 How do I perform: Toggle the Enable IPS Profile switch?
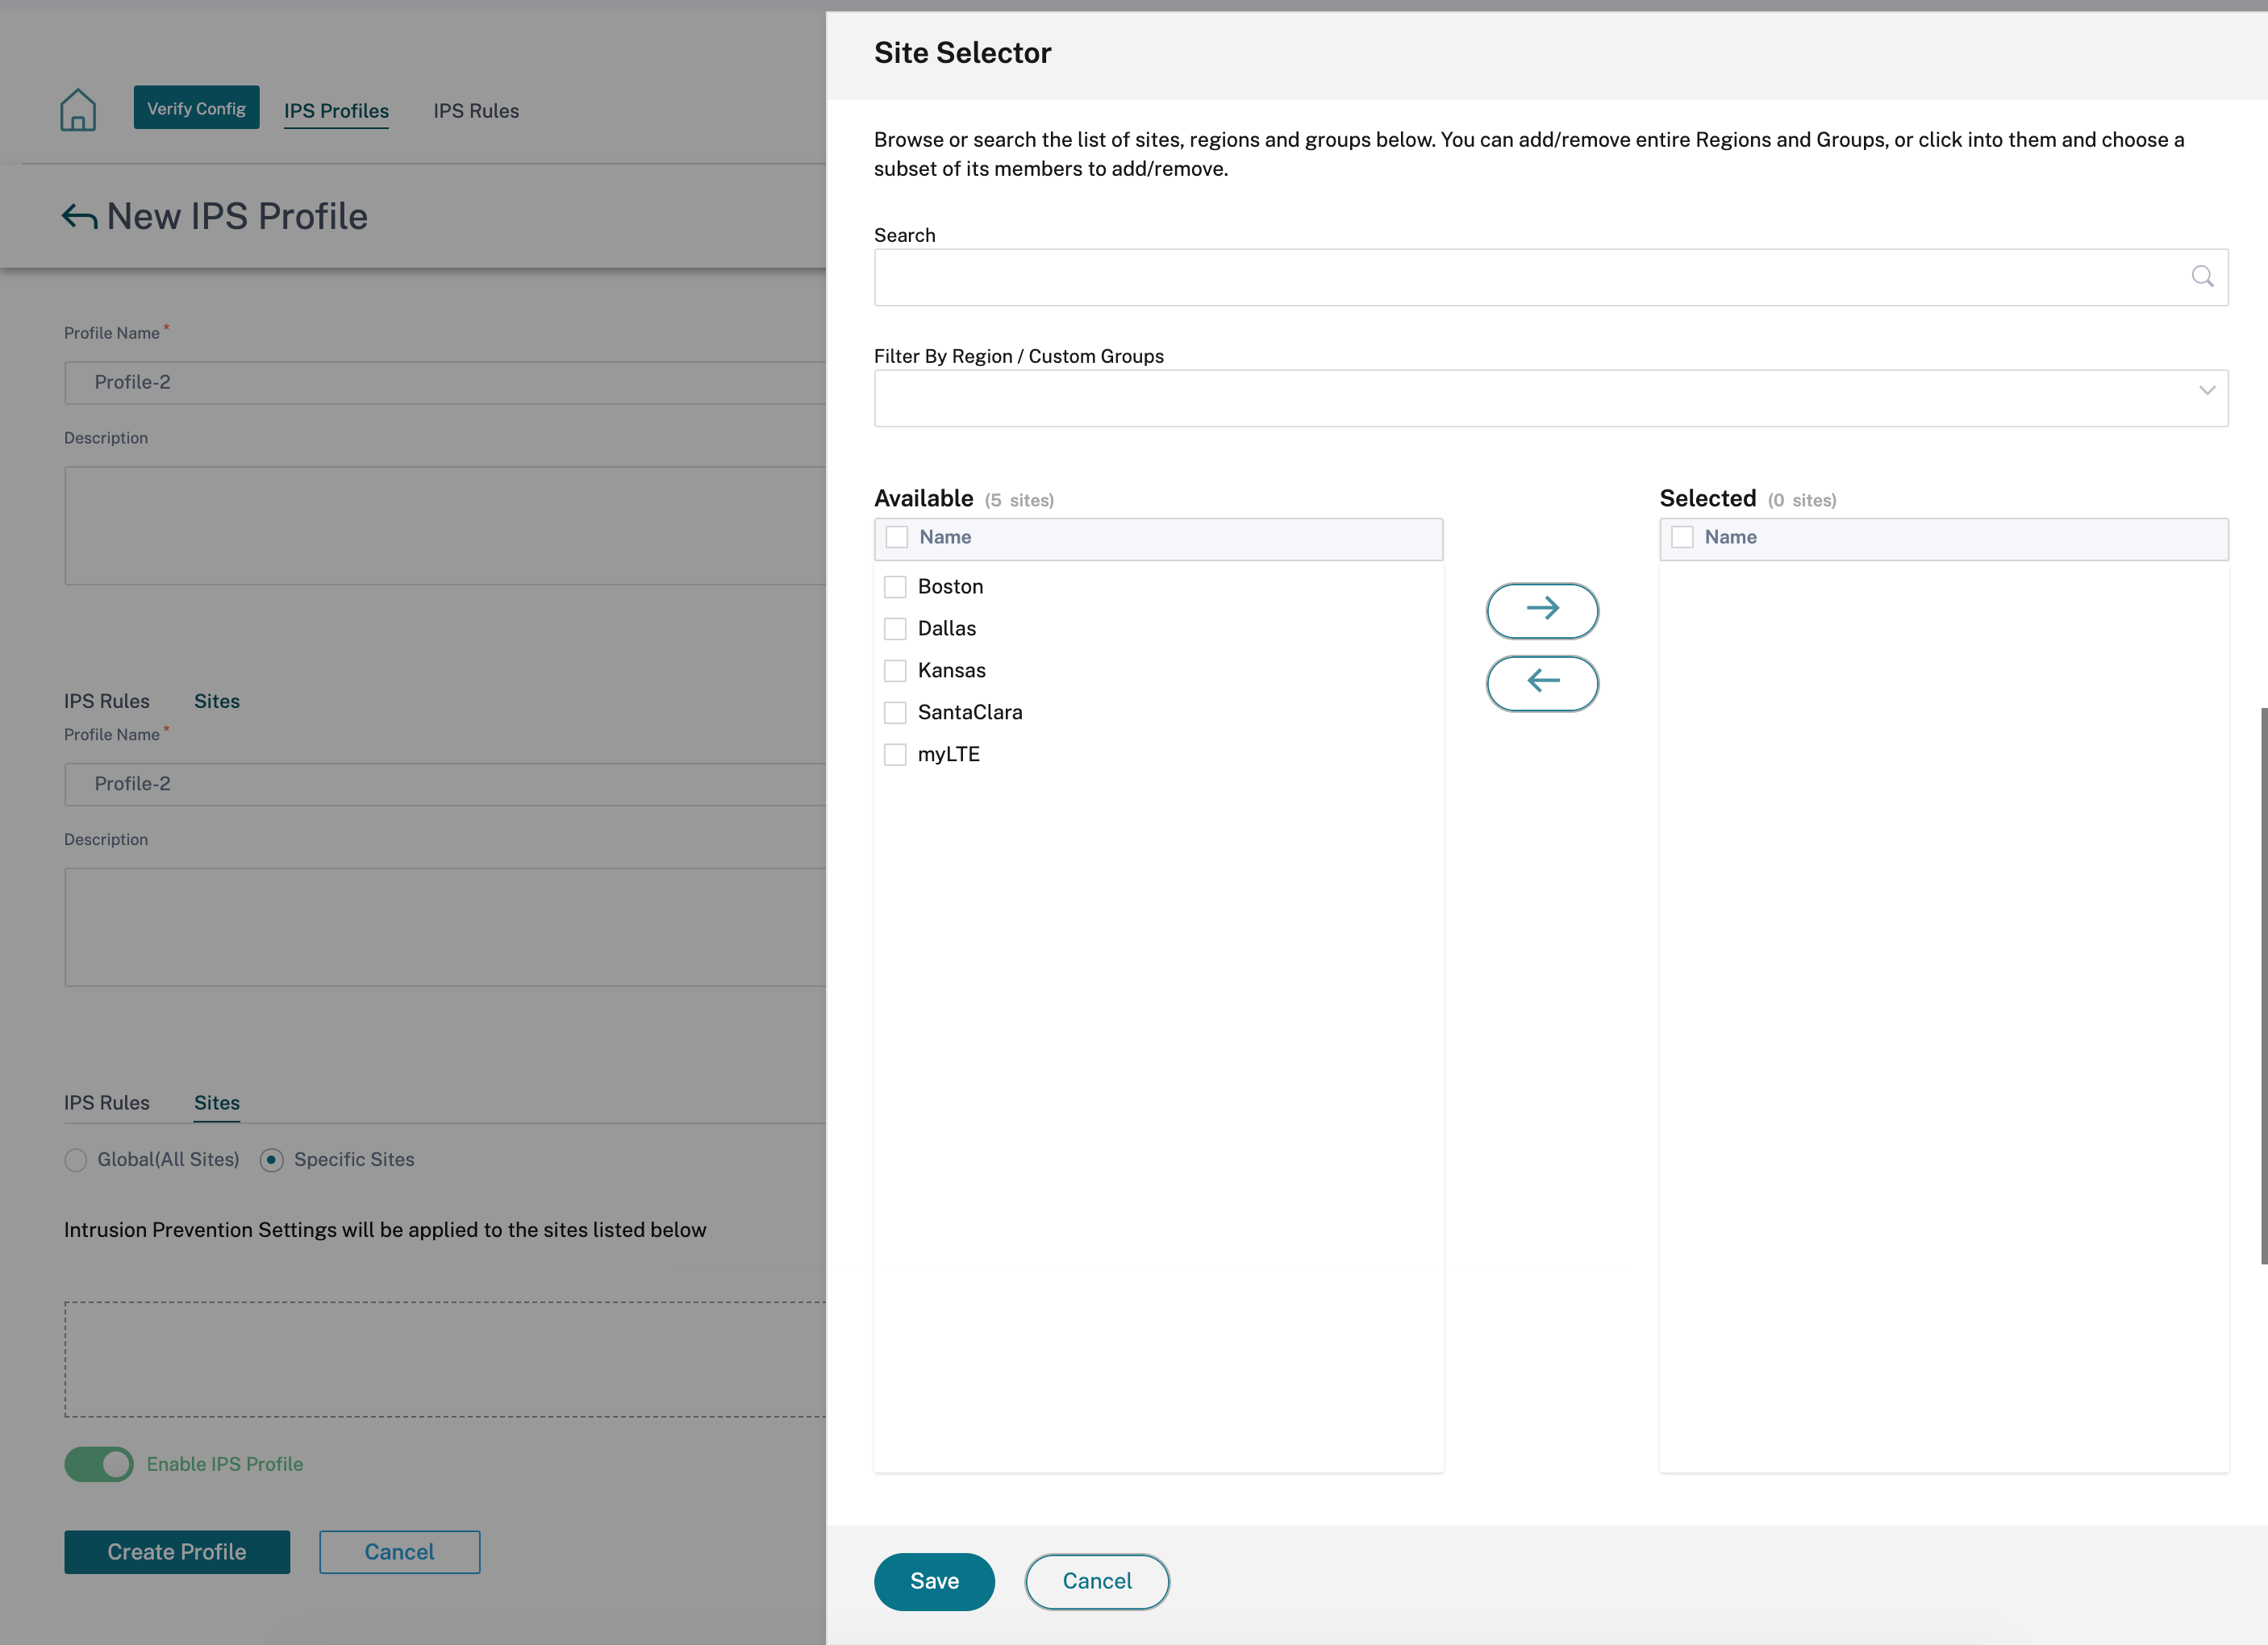99,1464
